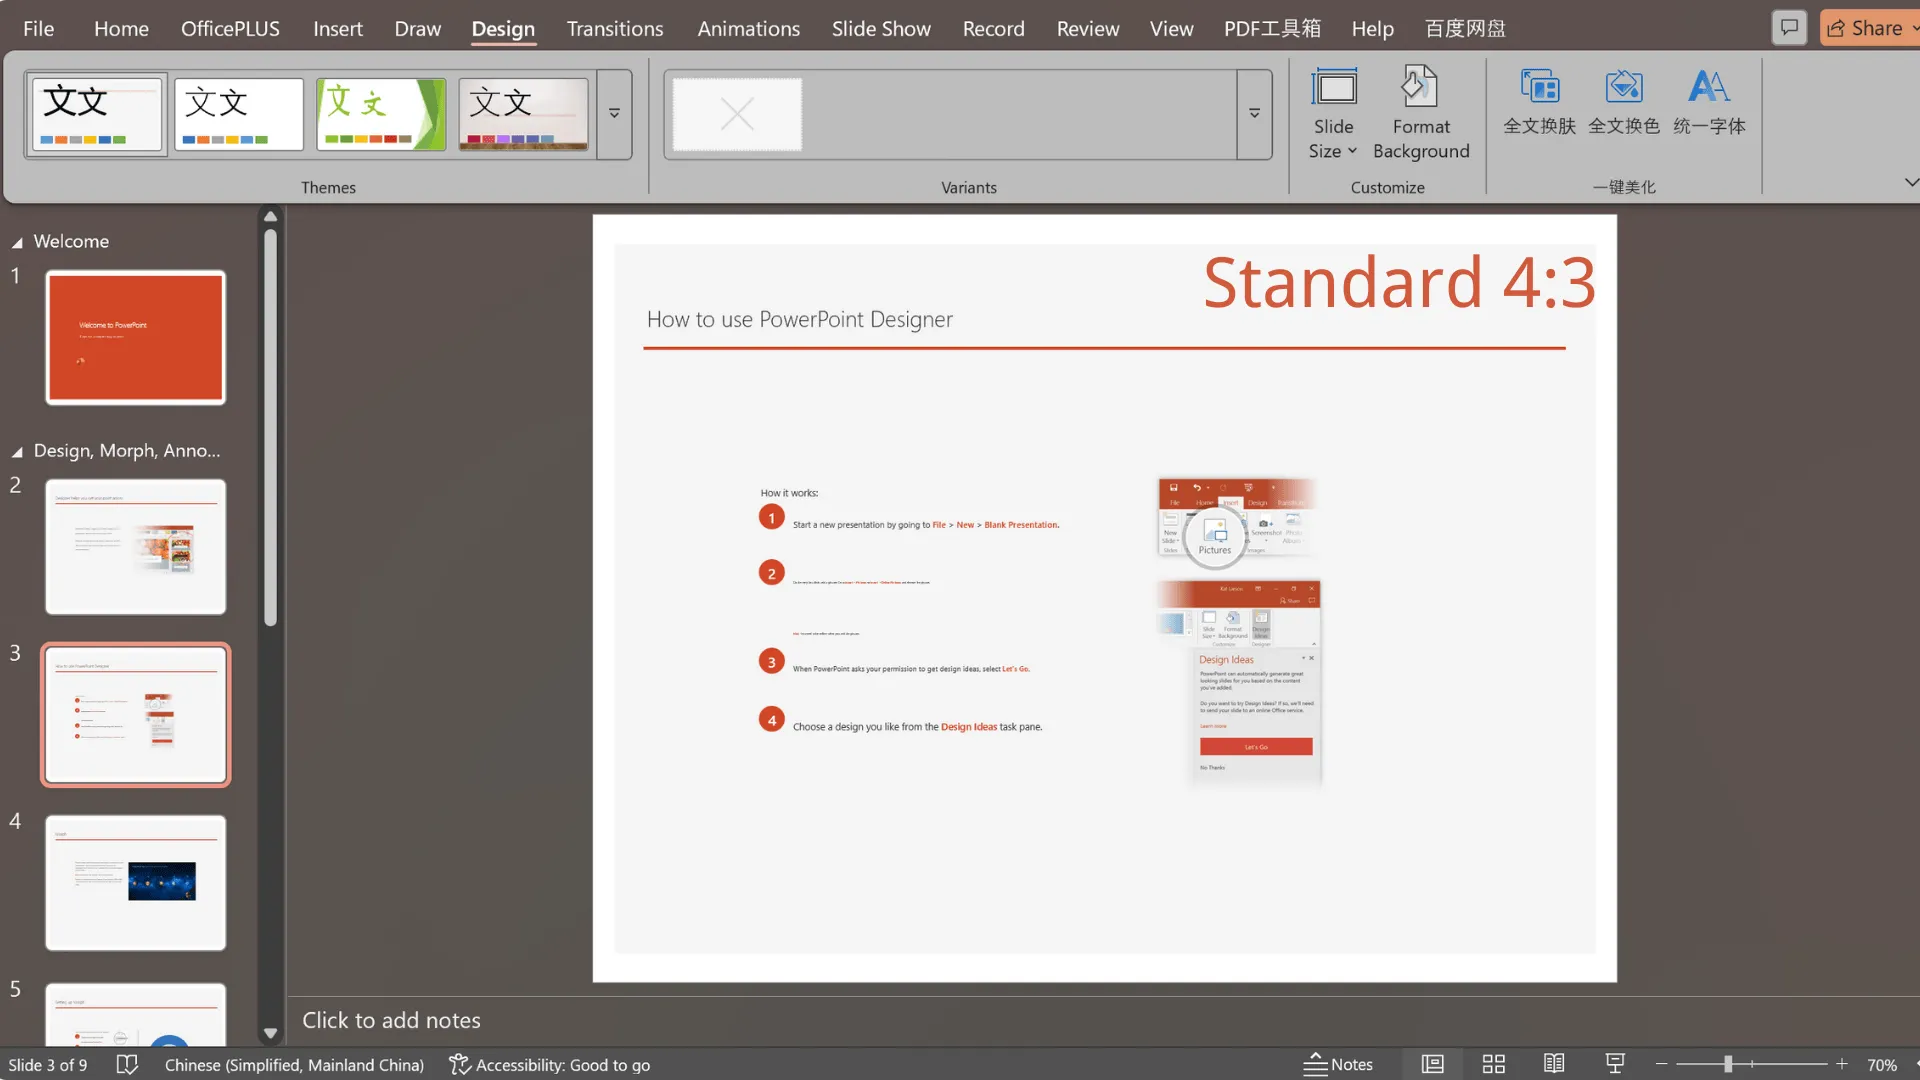Switch to Slide Show tab
The image size is (1920, 1080).
pyautogui.click(x=881, y=28)
